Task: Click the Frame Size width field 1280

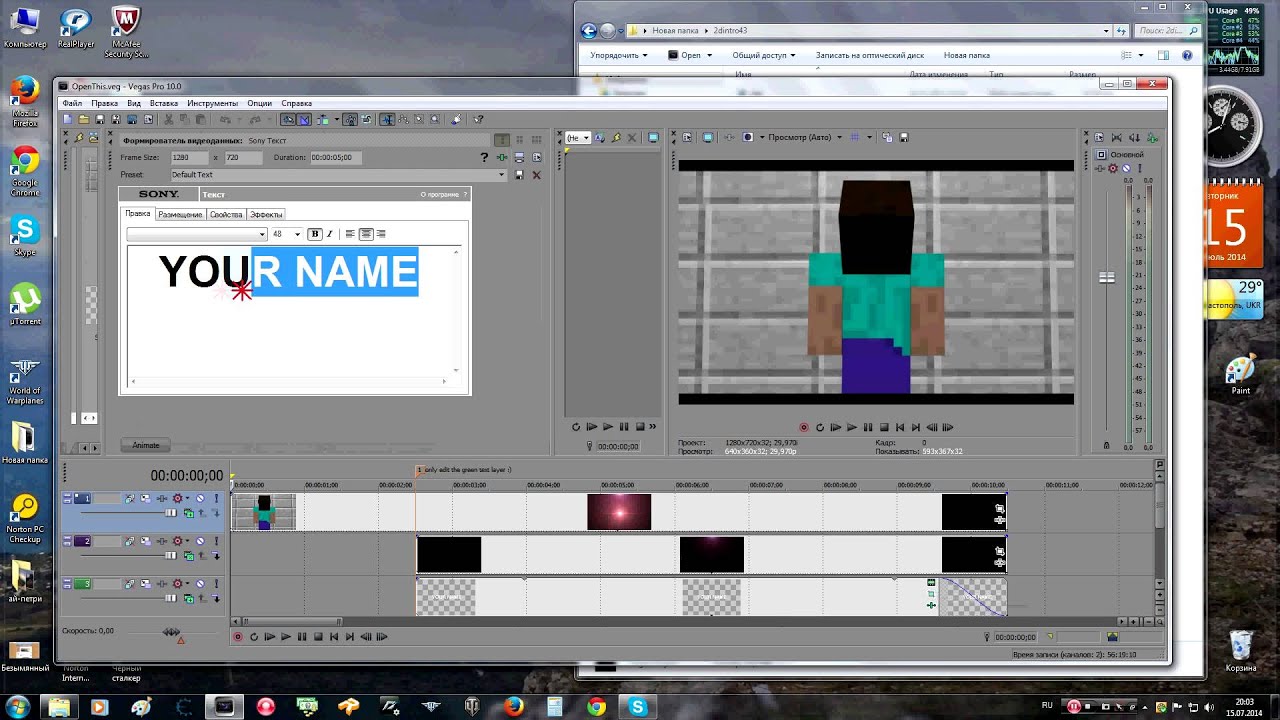Action: pos(189,157)
